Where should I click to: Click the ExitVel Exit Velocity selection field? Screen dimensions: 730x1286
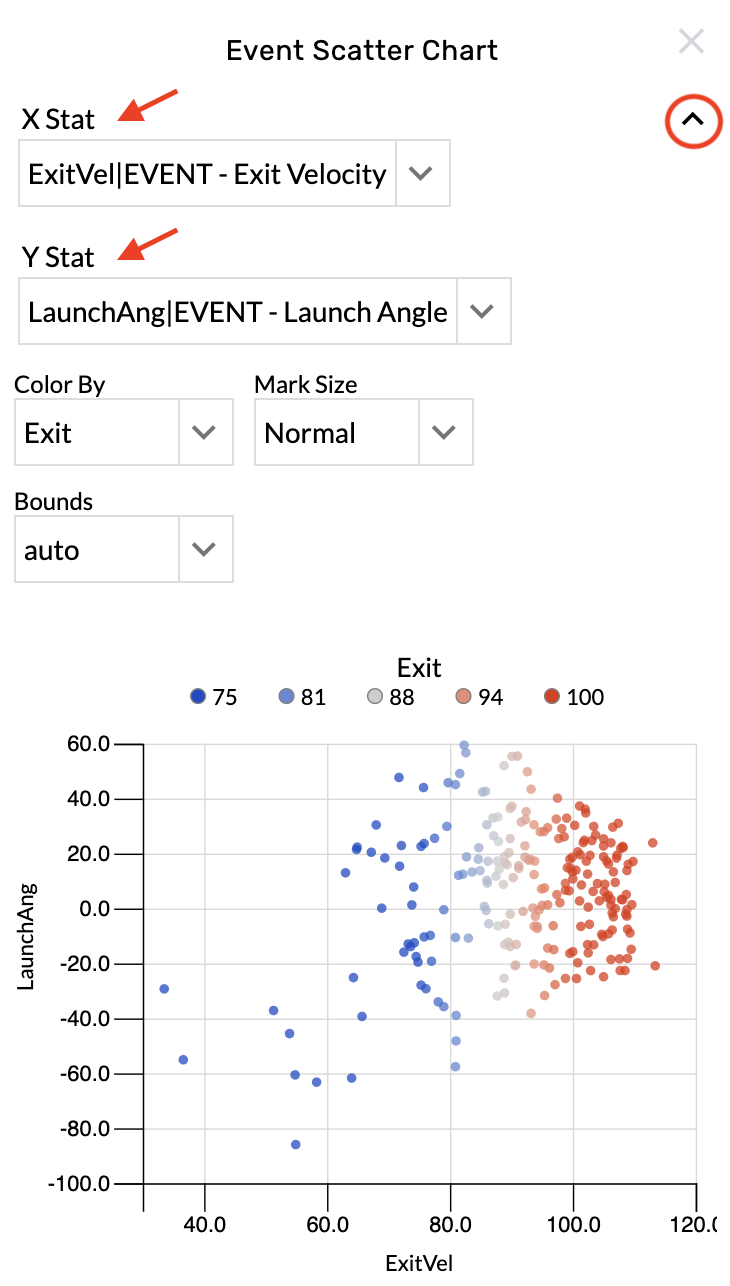(x=208, y=174)
